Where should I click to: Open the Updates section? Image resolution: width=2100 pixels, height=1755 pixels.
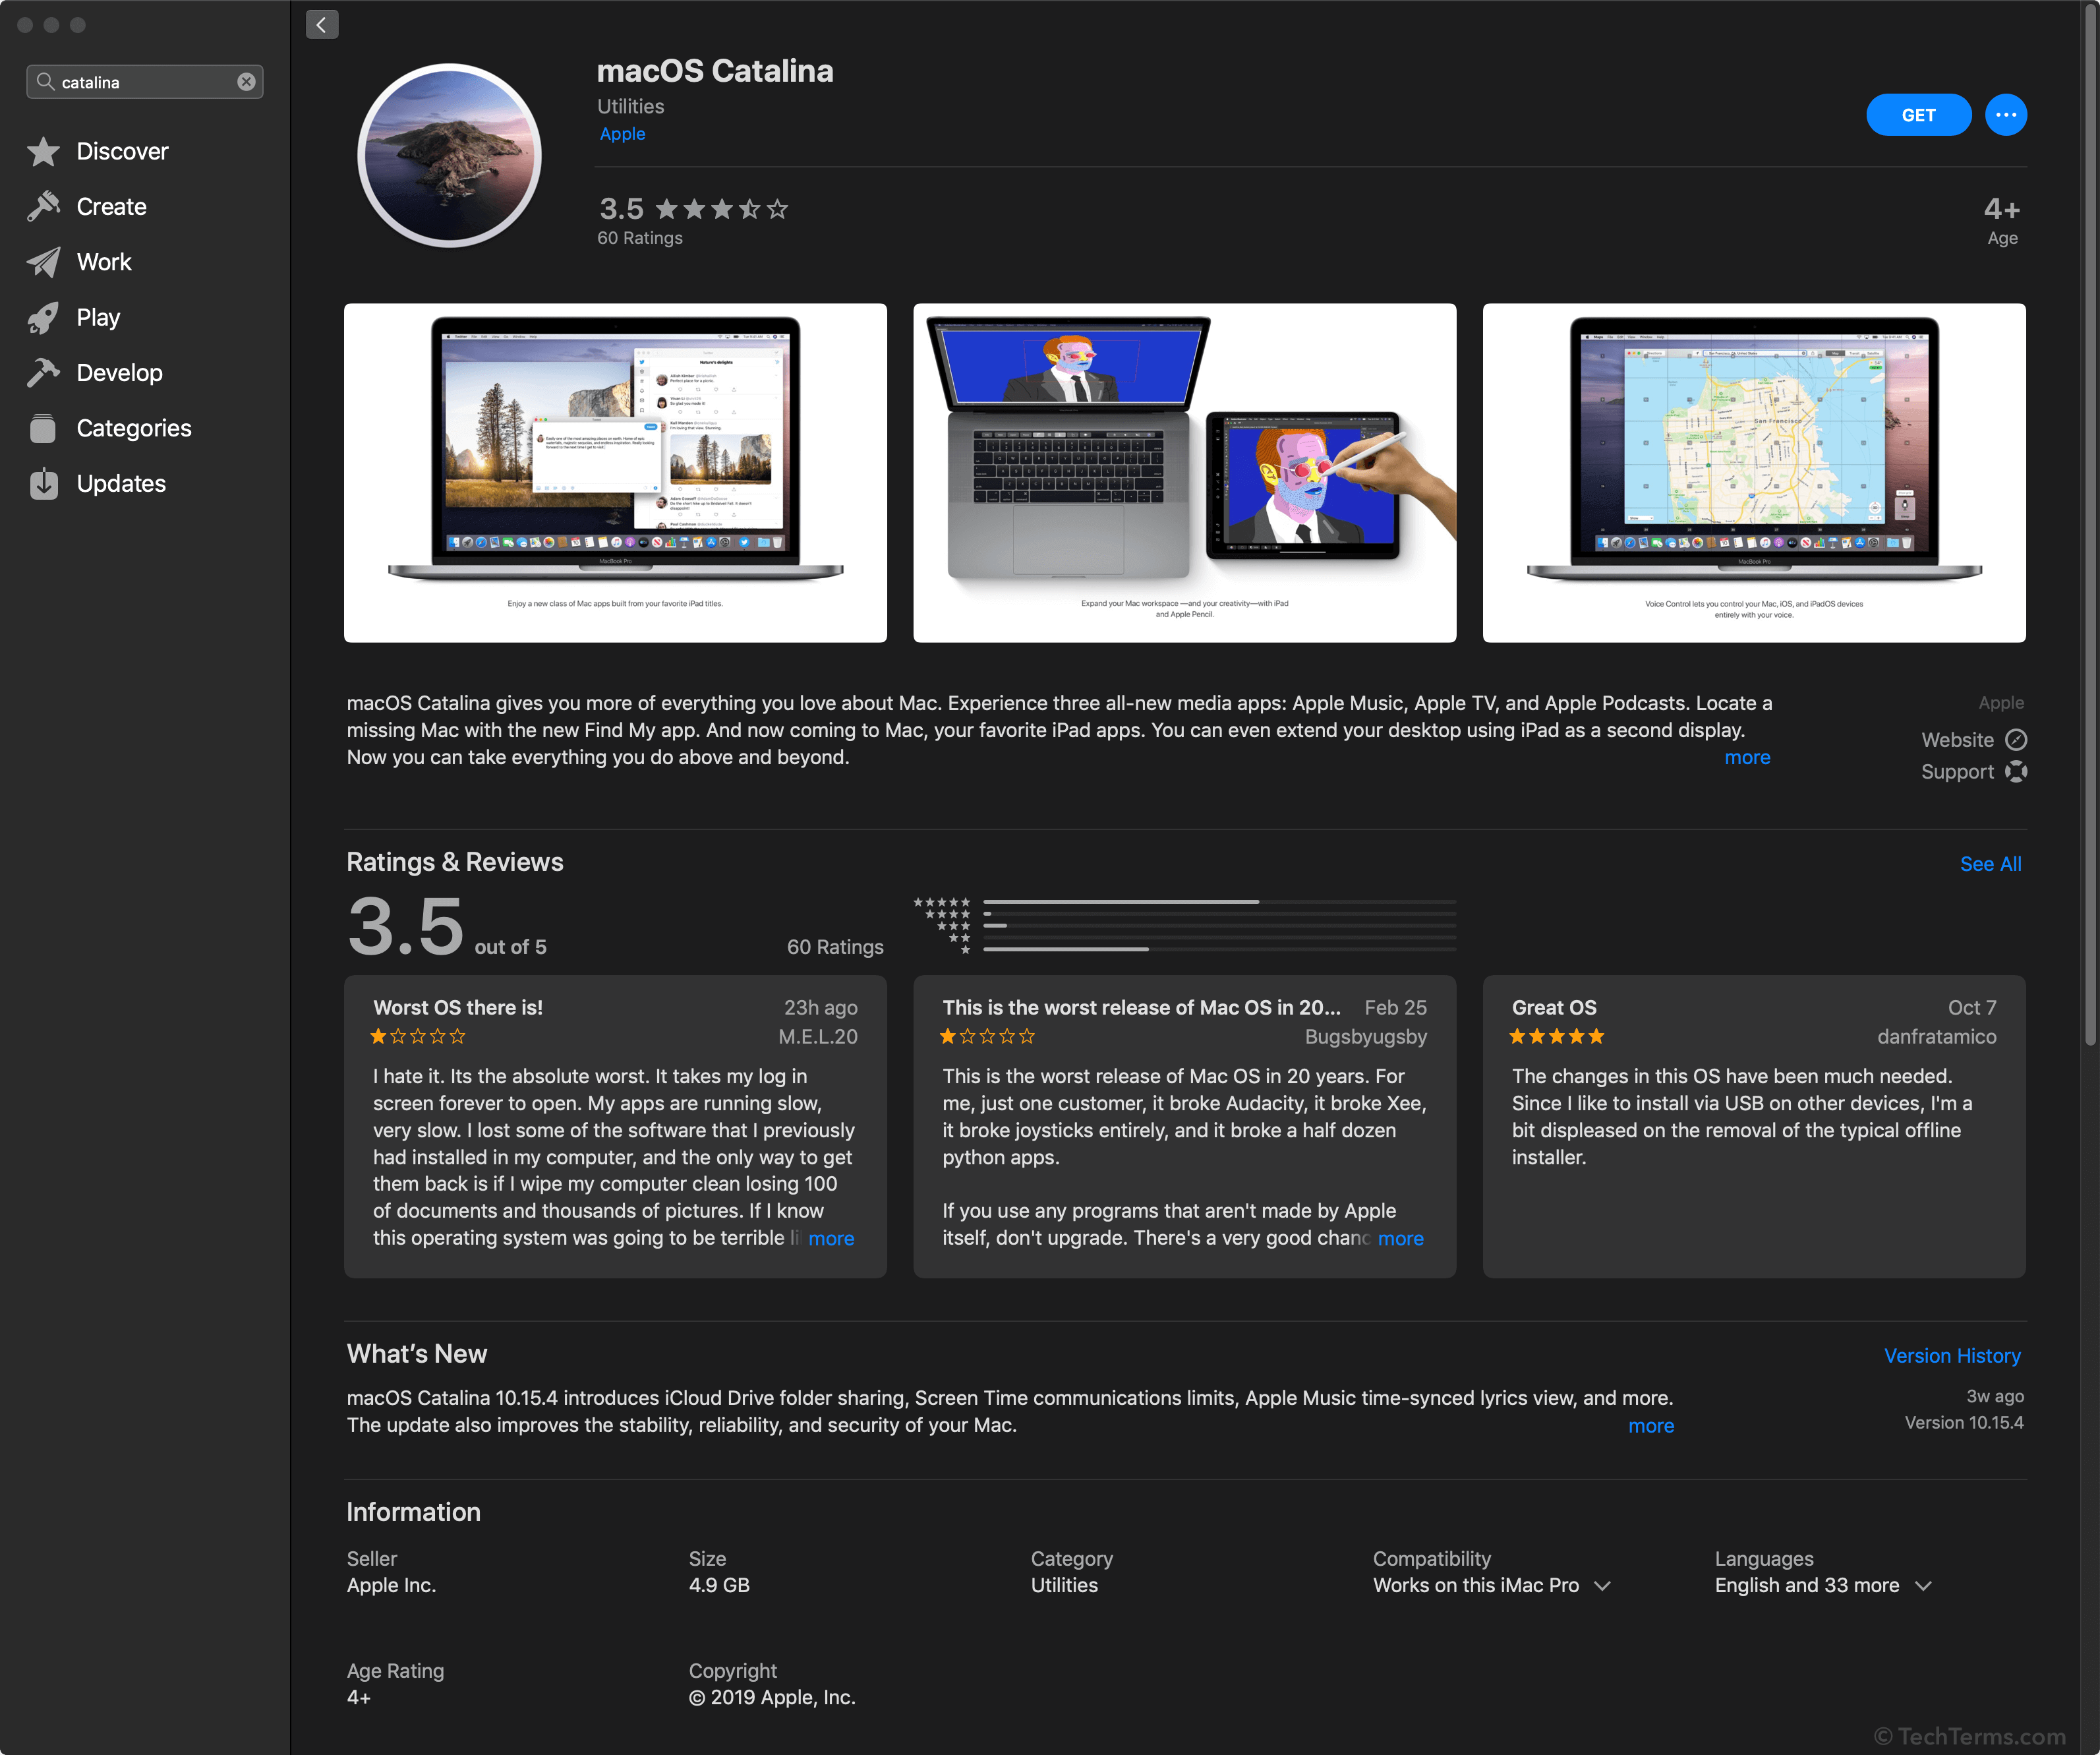(121, 484)
